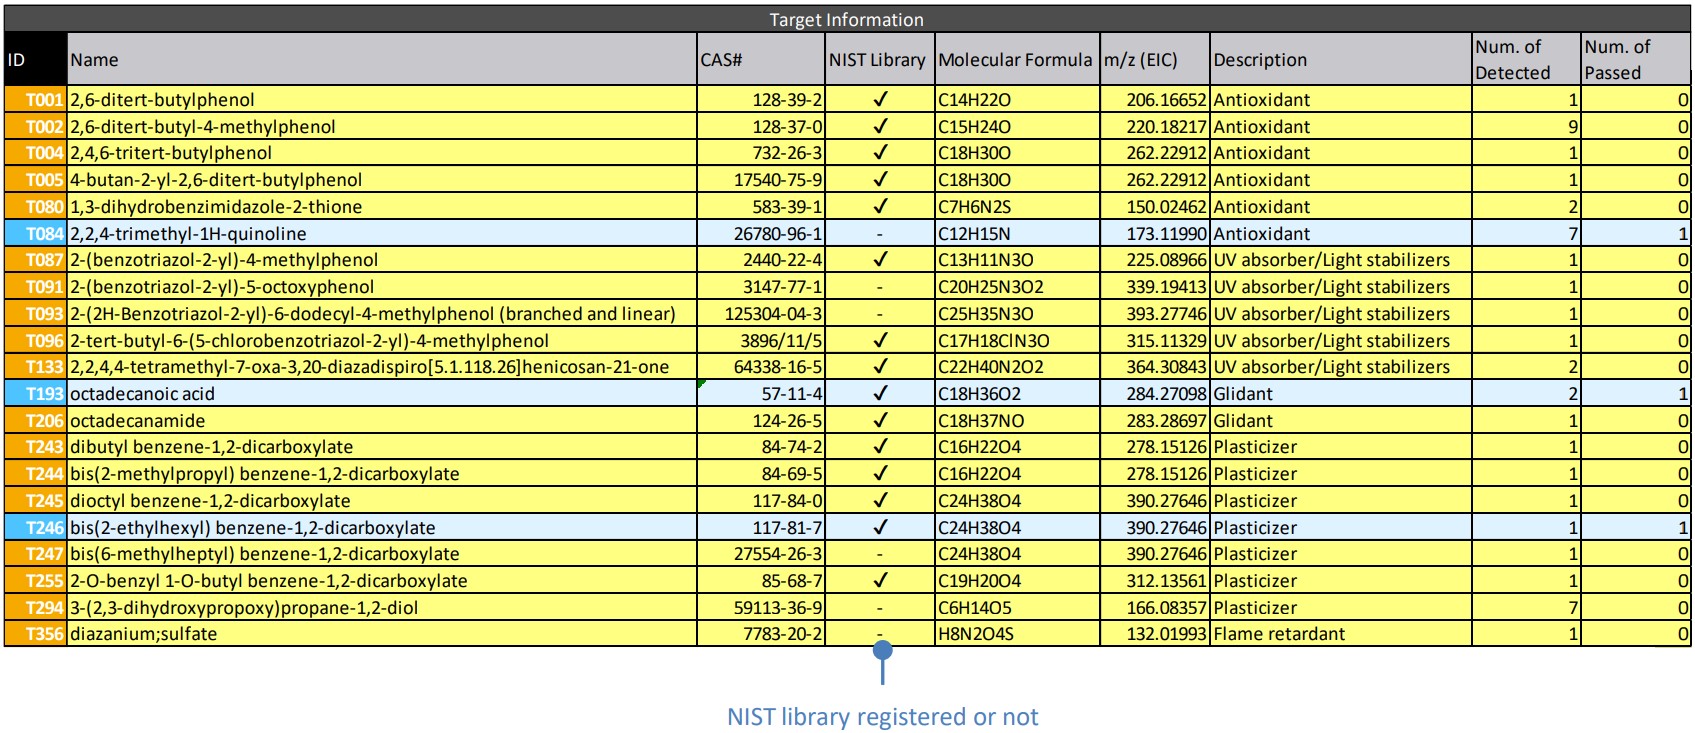The image size is (1695, 733).
Task: Select the orange T002 ID cell
Action: click(x=37, y=126)
